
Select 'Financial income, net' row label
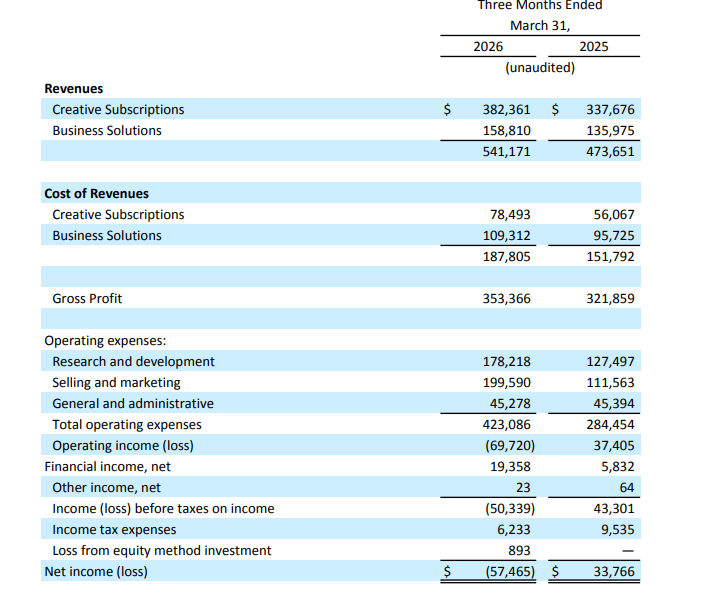point(107,467)
